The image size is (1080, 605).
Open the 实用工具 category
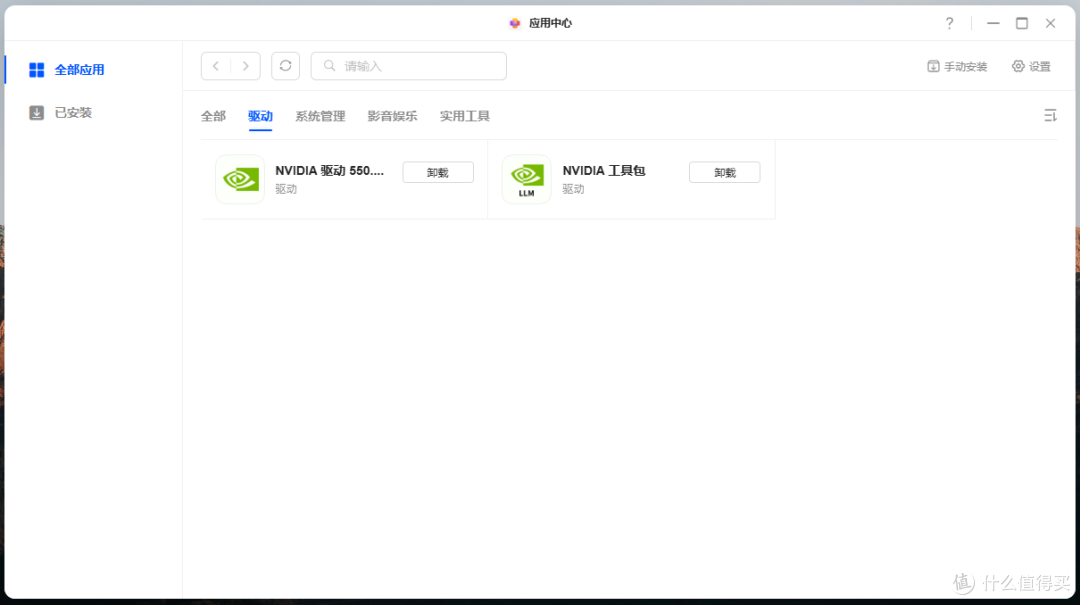coord(464,115)
